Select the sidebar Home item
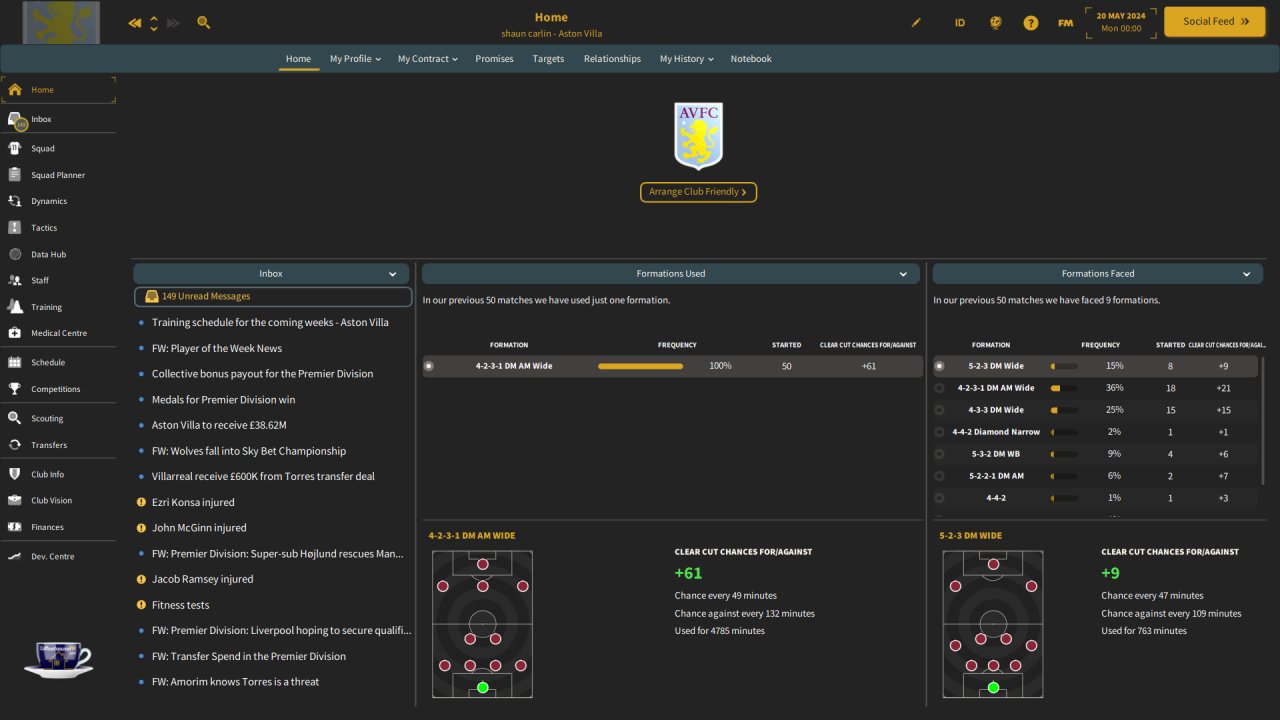 58,90
